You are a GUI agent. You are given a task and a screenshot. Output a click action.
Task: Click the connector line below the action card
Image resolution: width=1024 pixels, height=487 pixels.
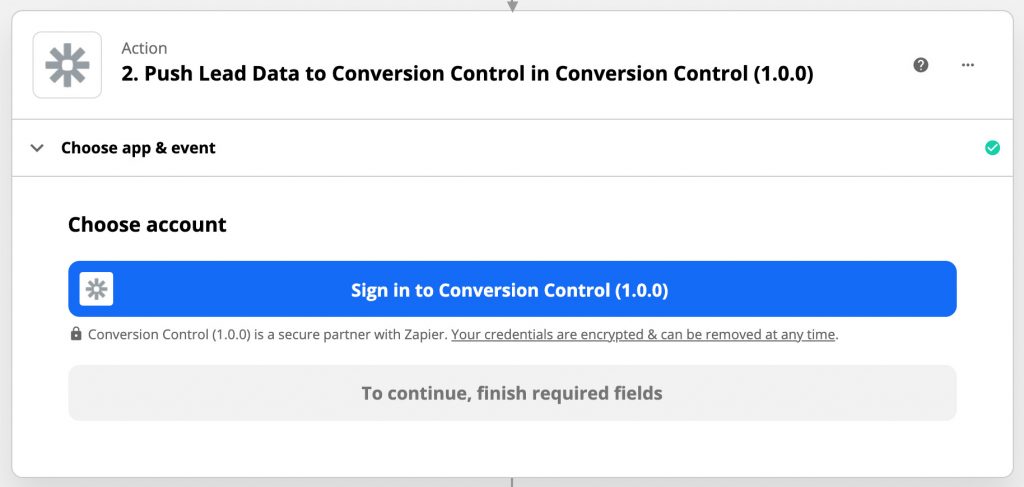coord(512,482)
